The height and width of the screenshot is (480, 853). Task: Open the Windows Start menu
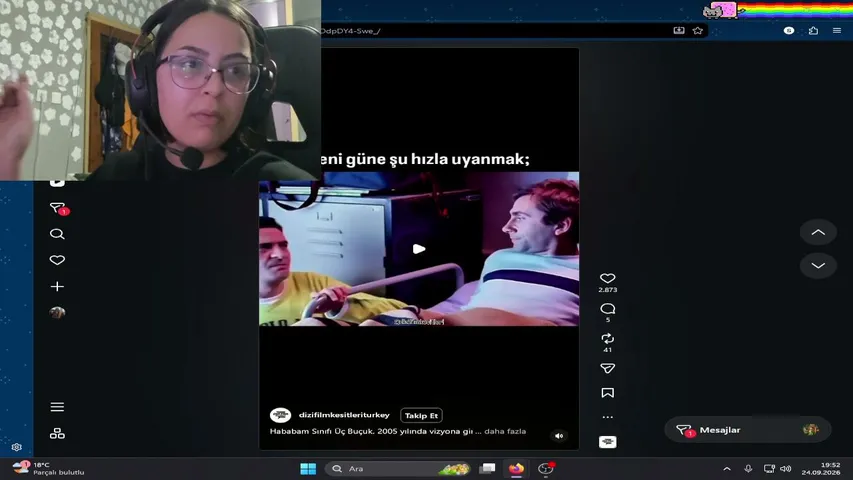tap(308, 469)
